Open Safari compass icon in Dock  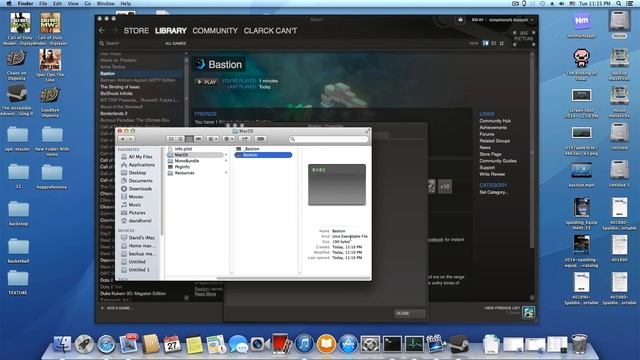pos(106,344)
